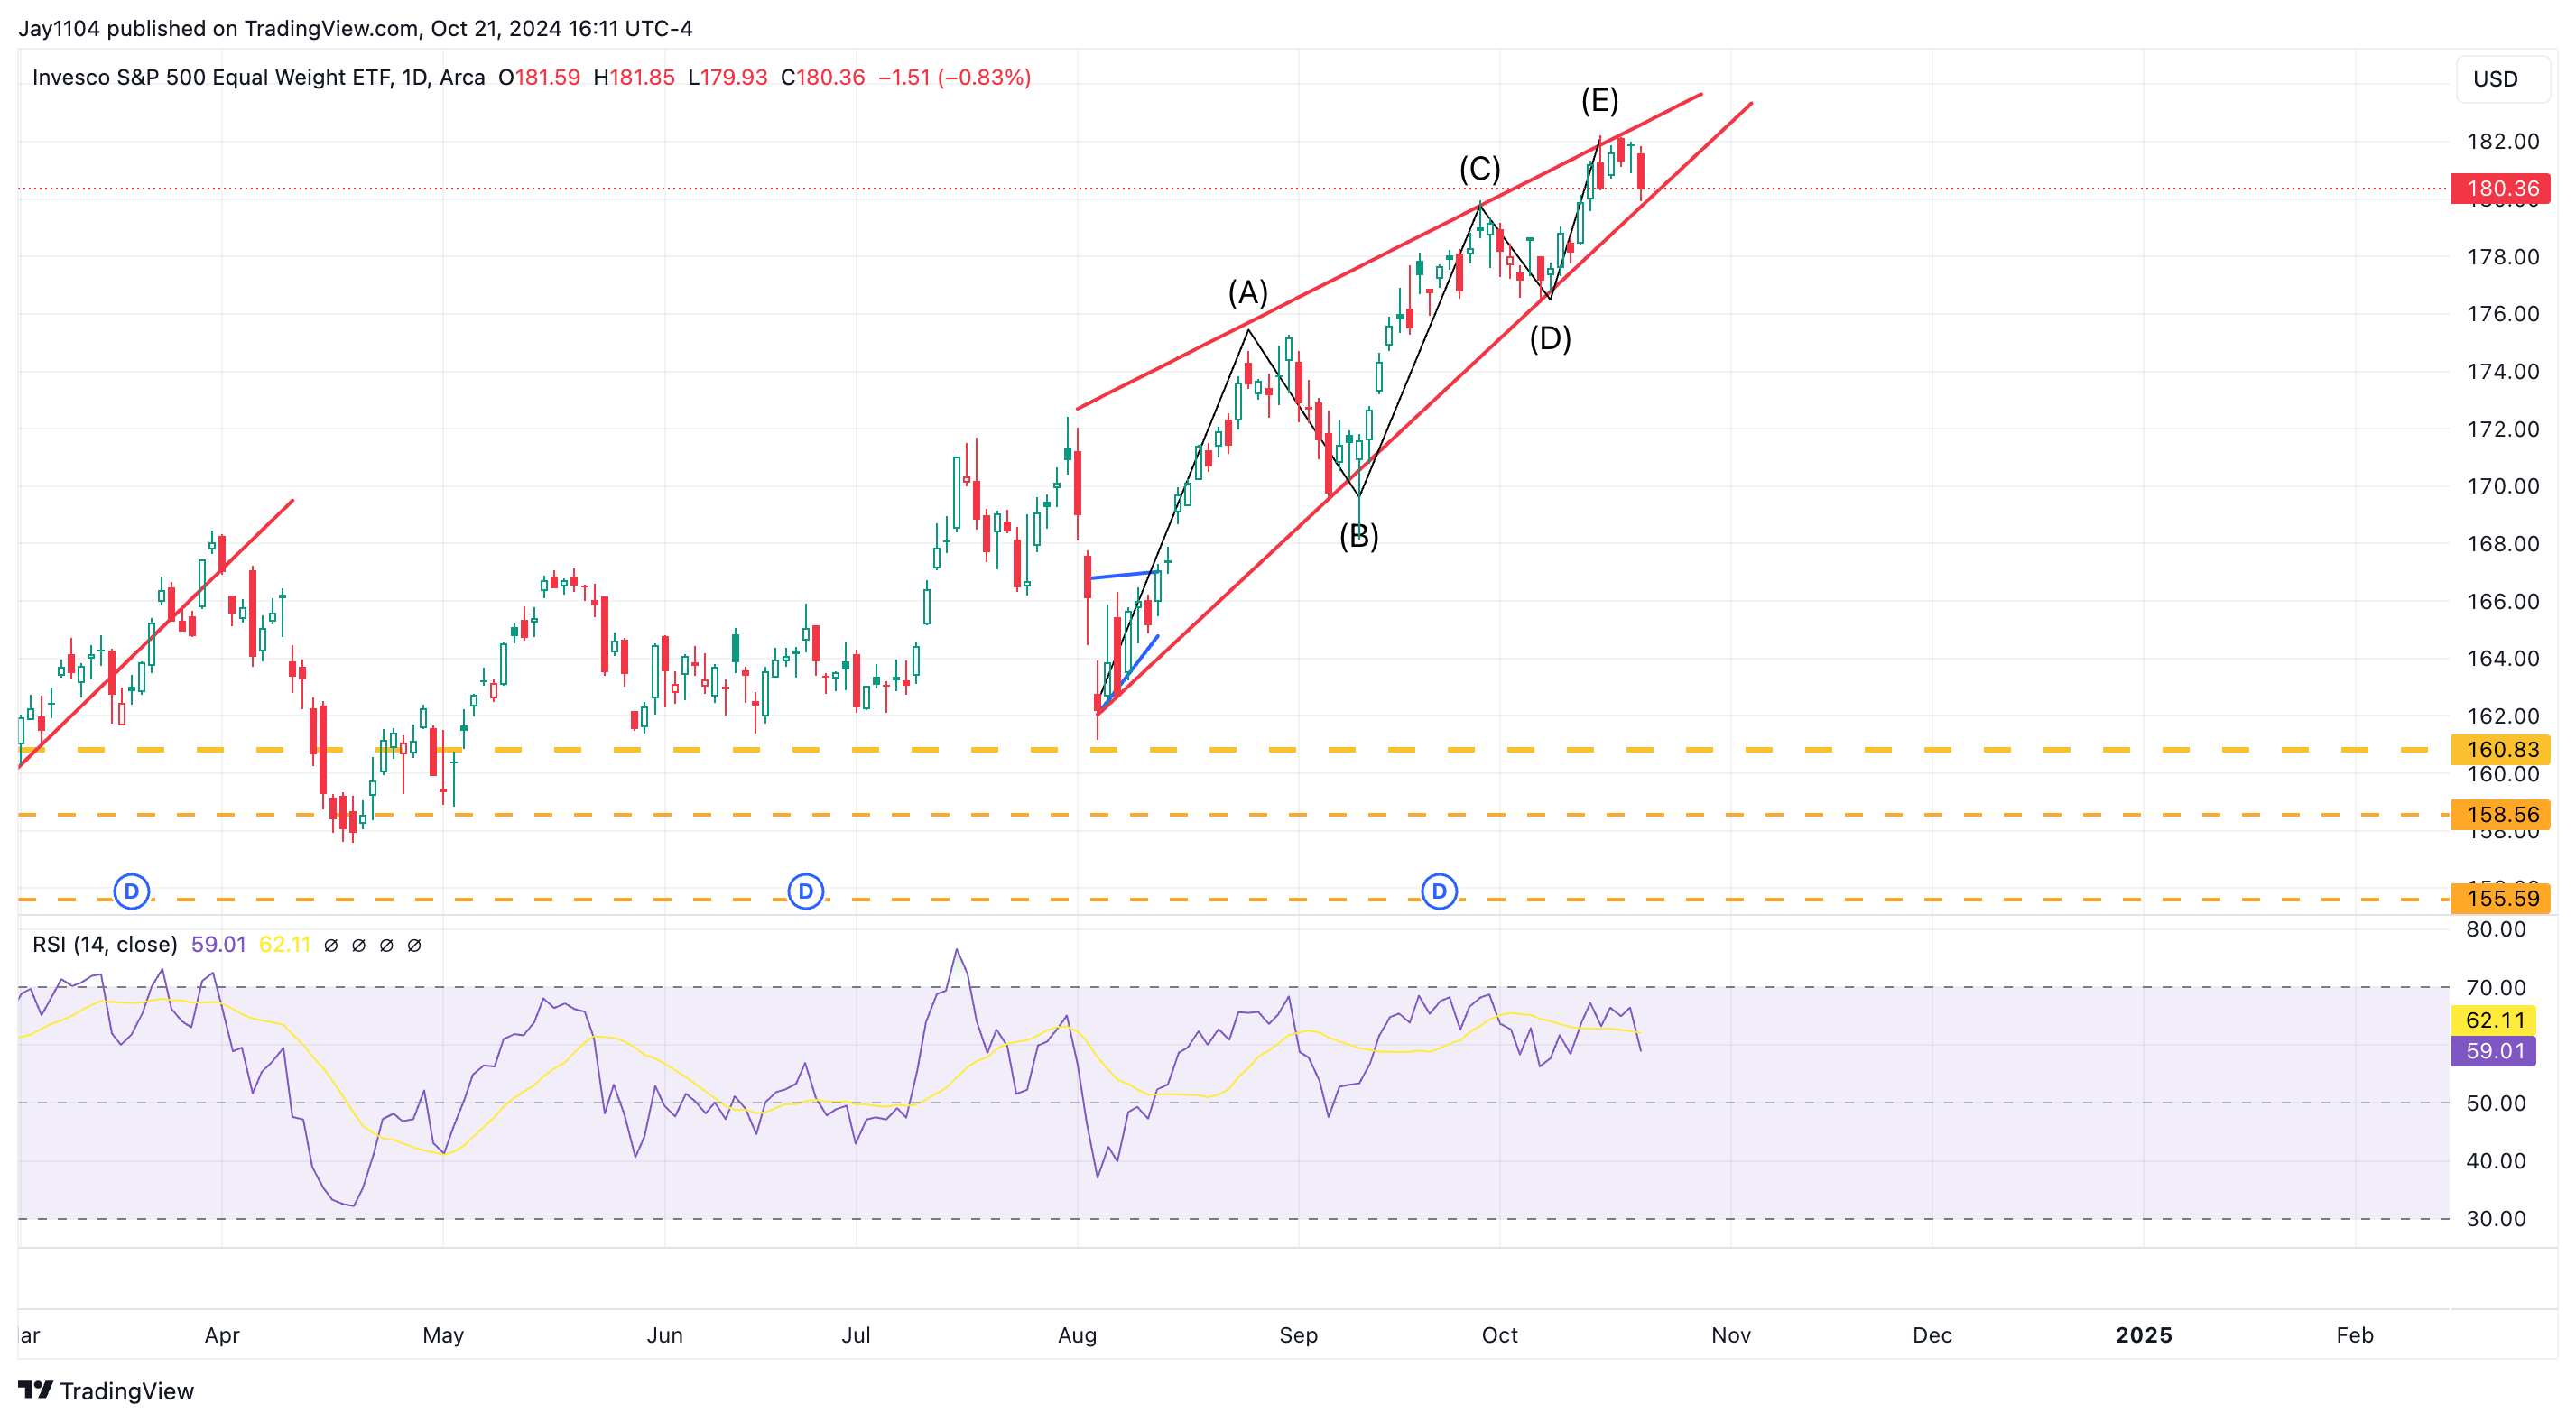
Task: Click the 158.56 support level label
Action: point(2501,814)
